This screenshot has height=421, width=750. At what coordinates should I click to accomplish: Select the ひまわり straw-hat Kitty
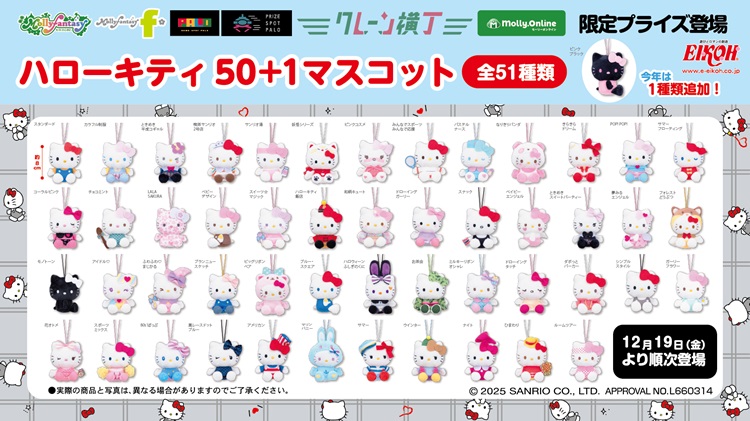point(533,359)
